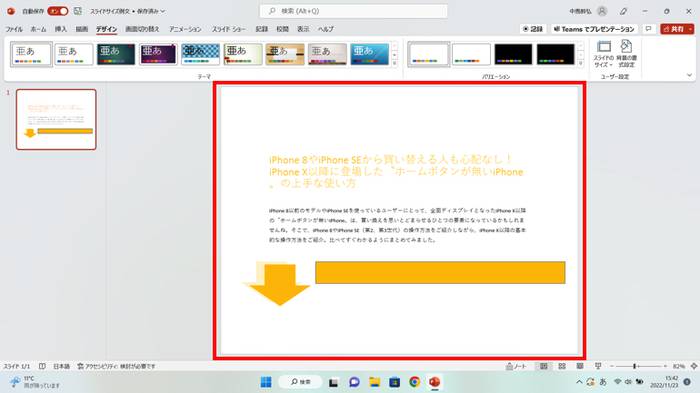Expand the themes gallery more arrow
This screenshot has width=700, height=393.
point(395,63)
